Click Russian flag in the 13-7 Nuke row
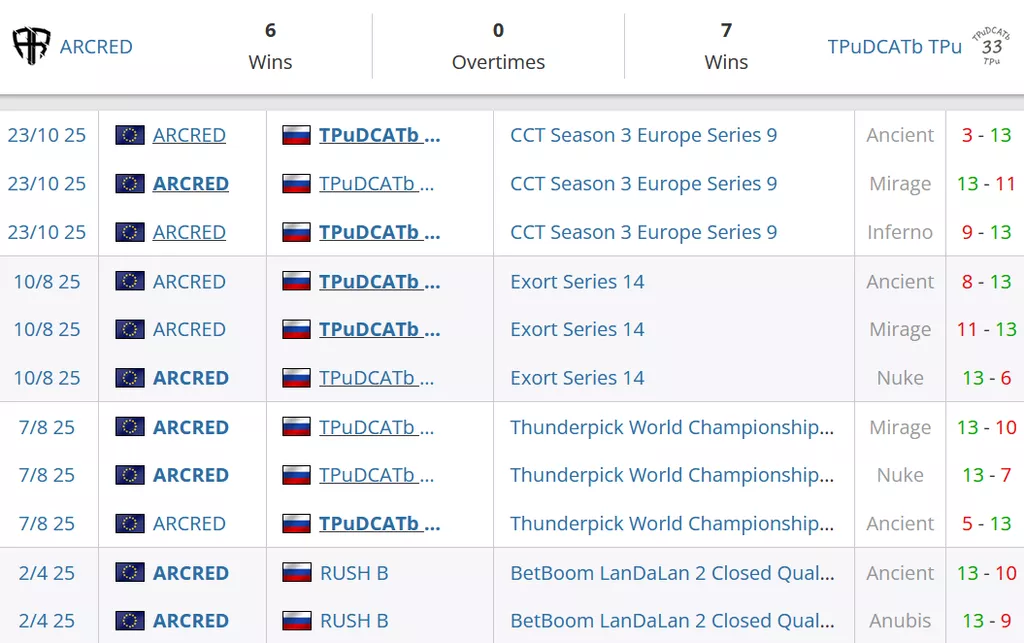Image resolution: width=1024 pixels, height=643 pixels. pos(296,475)
